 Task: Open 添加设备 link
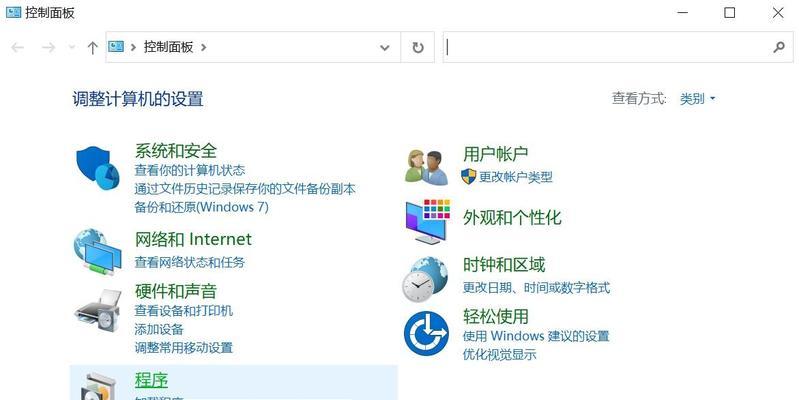[x=158, y=329]
